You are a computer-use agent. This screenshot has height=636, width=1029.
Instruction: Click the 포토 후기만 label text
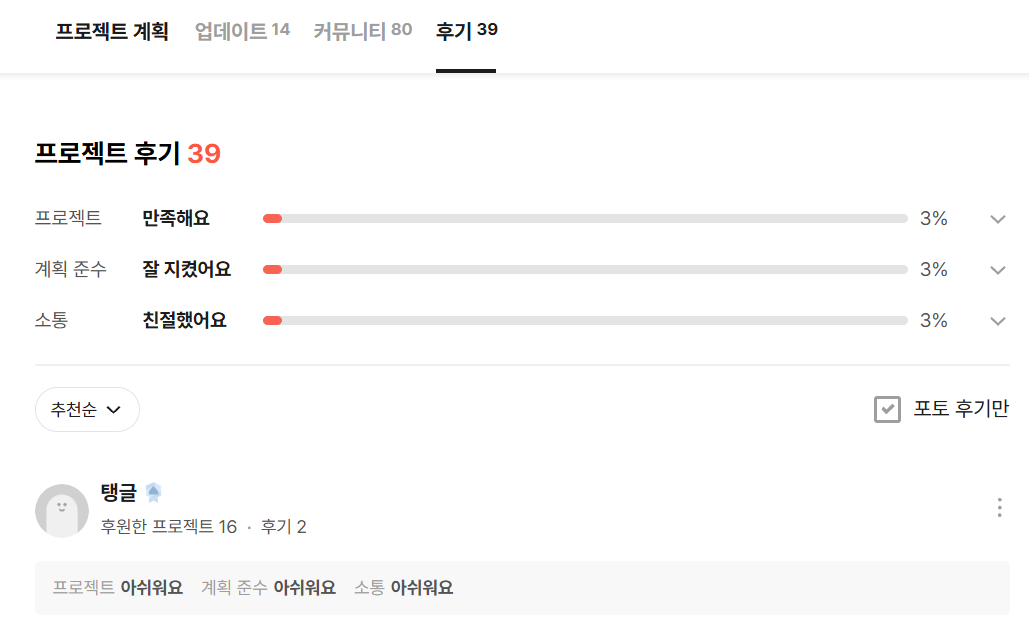[x=960, y=409]
